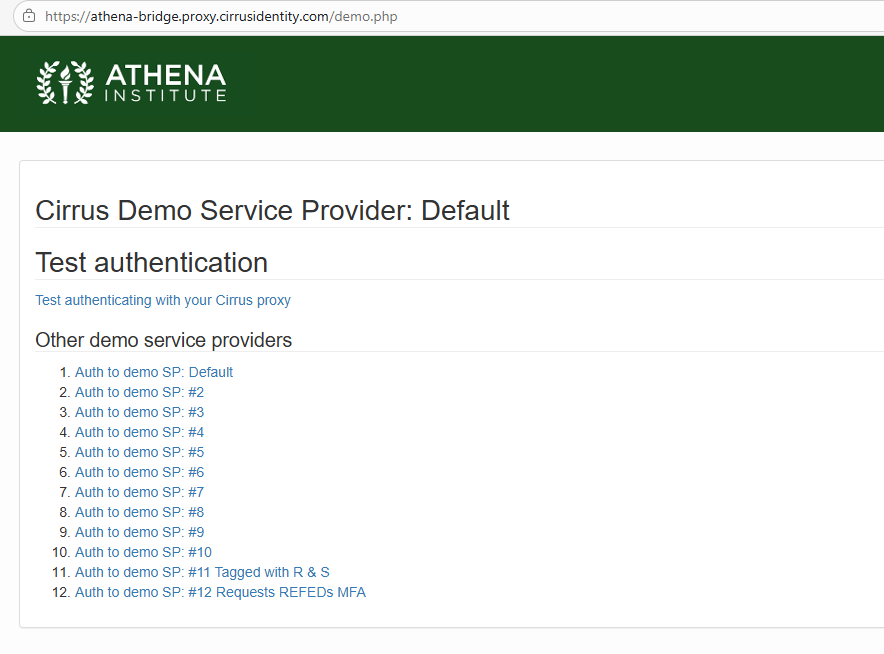Open the Auth to demo SP: #3 link
884x654 pixels.
139,412
